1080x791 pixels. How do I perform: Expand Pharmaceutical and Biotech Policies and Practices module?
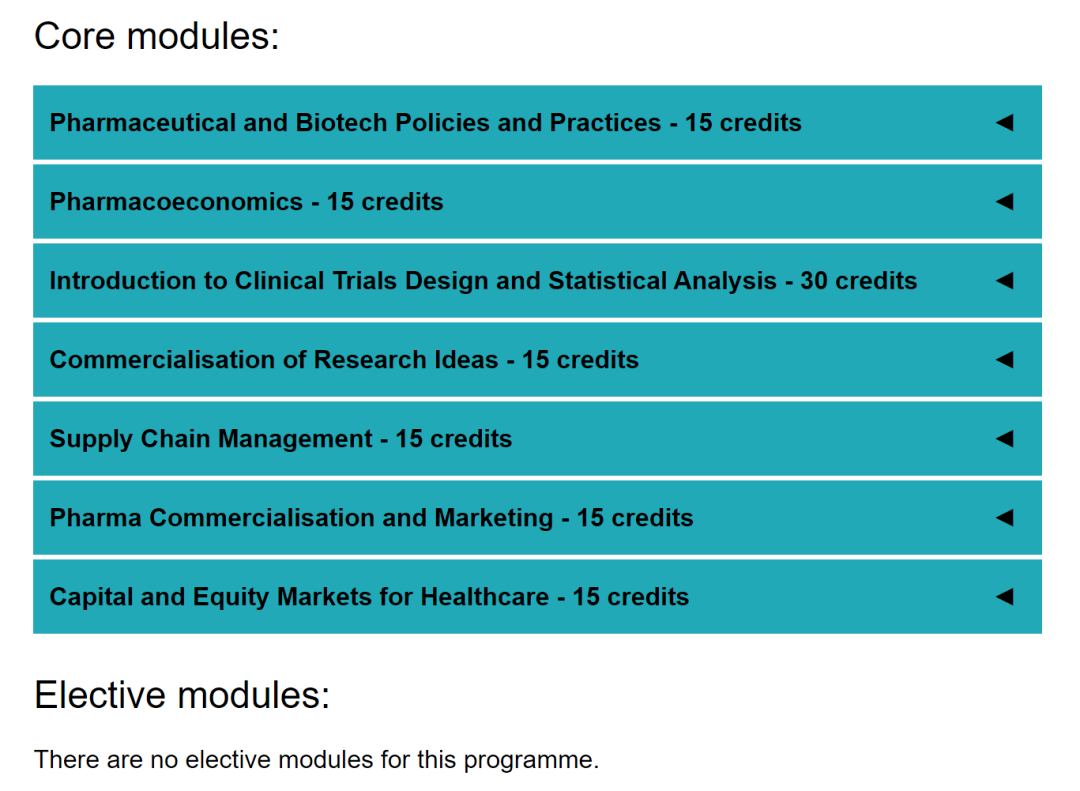pos(537,123)
